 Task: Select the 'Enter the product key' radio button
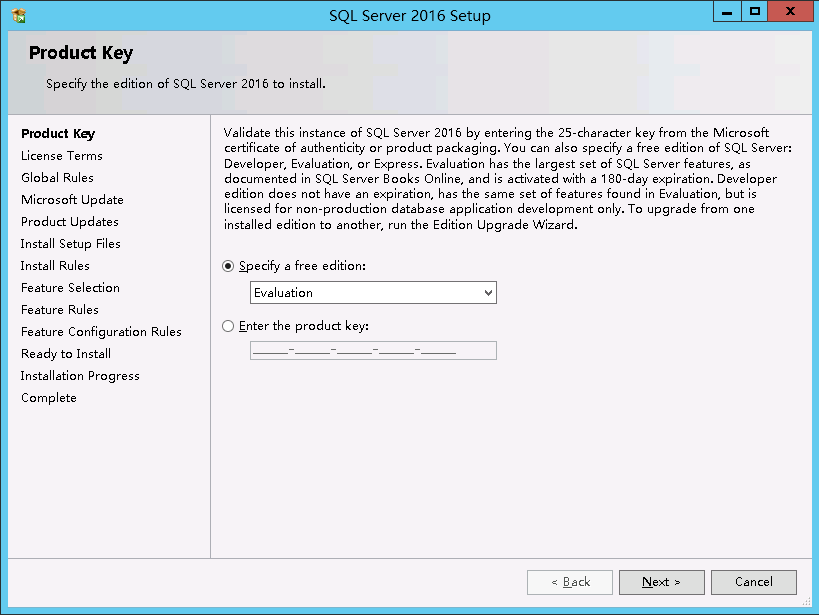point(228,326)
